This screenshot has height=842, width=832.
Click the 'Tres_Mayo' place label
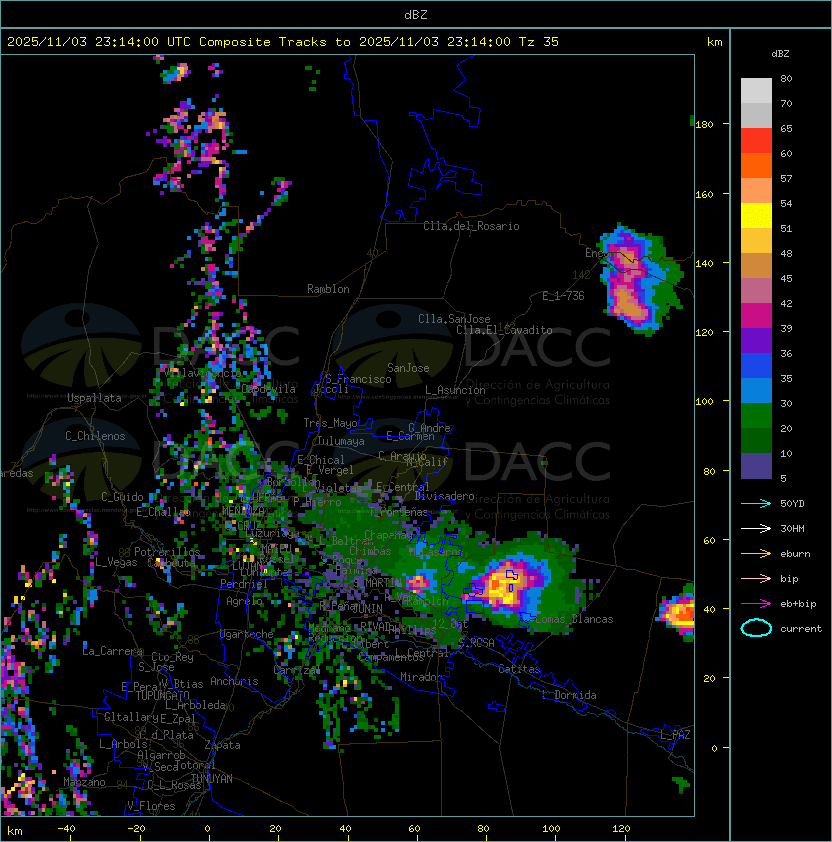click(x=330, y=423)
